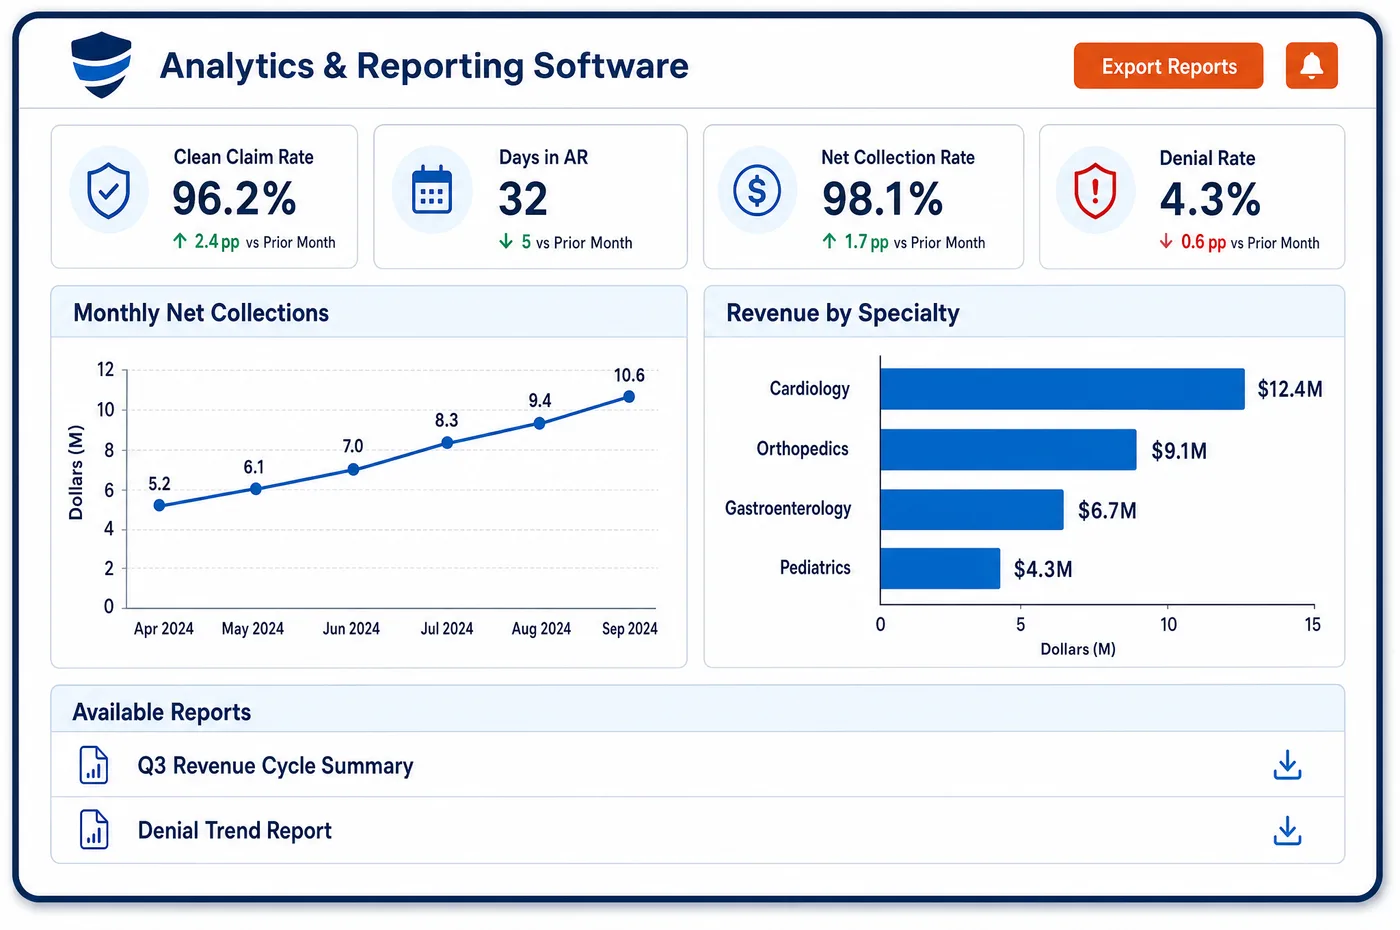Click the Aug 2024 data point at 9.4

click(540, 423)
